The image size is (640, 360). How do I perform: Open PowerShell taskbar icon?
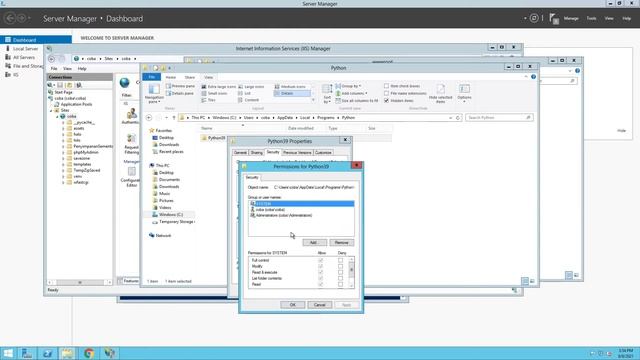click(47, 353)
